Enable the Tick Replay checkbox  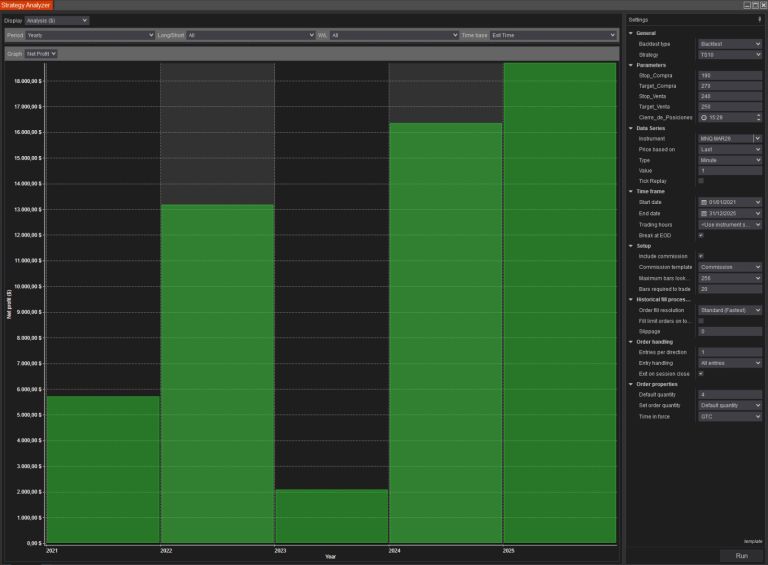pyautogui.click(x=701, y=181)
